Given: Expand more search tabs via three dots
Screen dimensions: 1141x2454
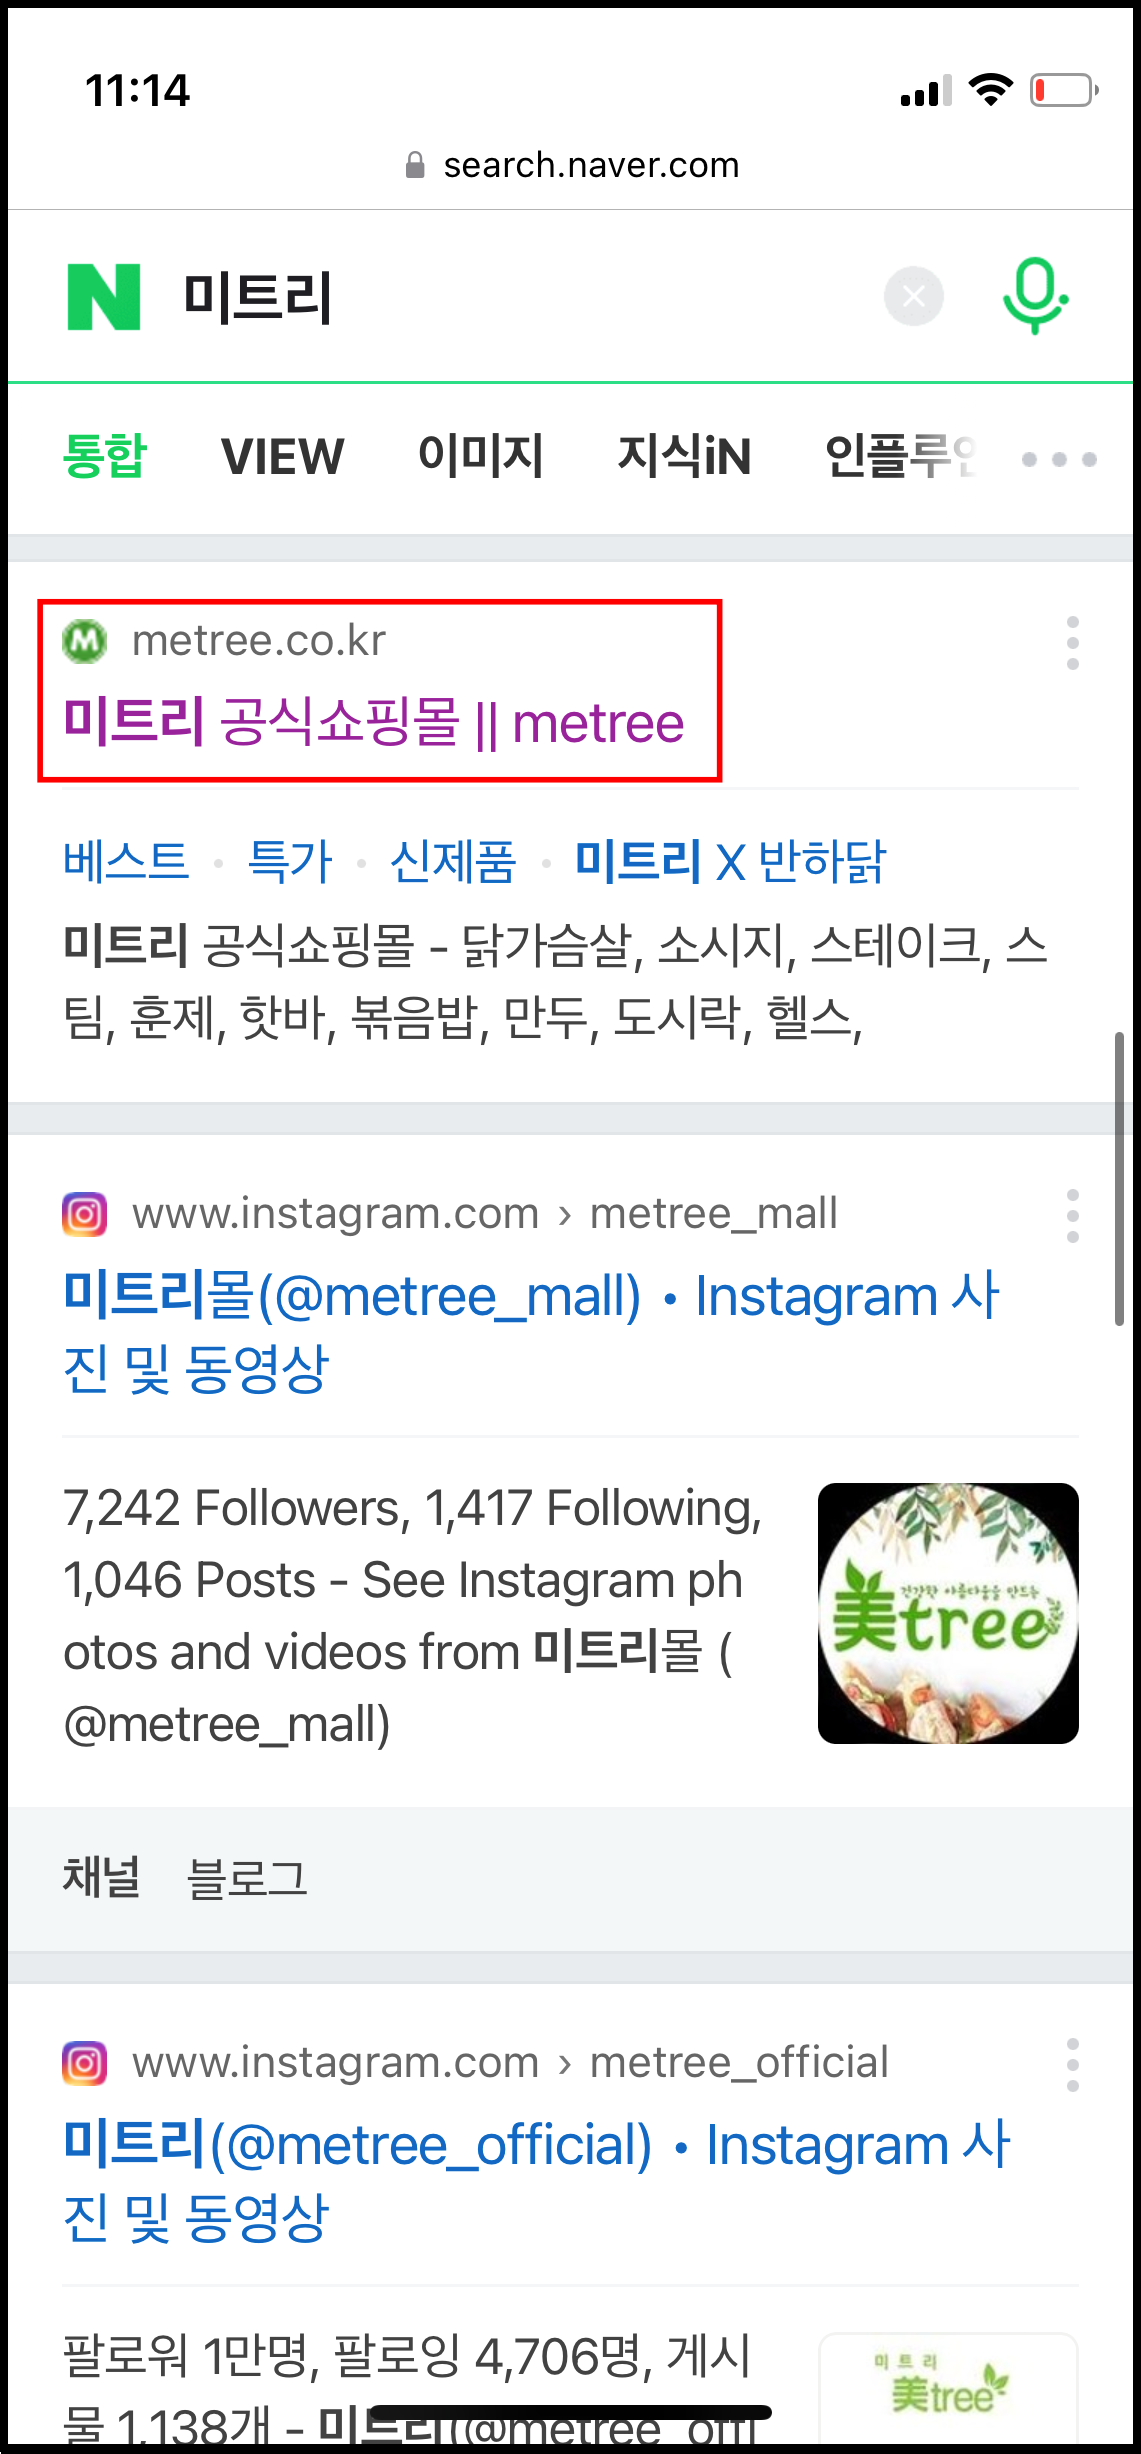Looking at the screenshot, I should (x=1059, y=459).
